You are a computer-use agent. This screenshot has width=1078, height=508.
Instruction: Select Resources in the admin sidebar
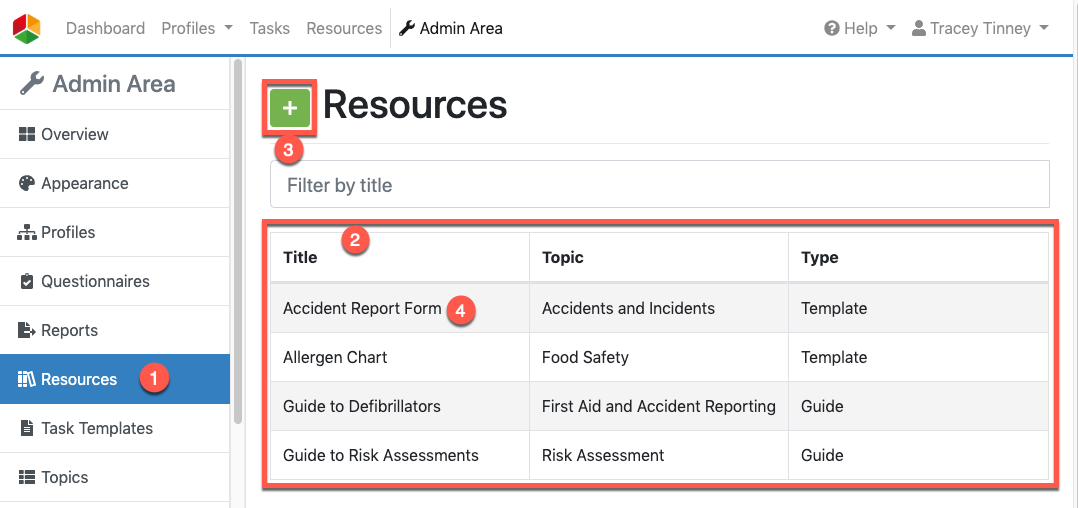coord(115,379)
